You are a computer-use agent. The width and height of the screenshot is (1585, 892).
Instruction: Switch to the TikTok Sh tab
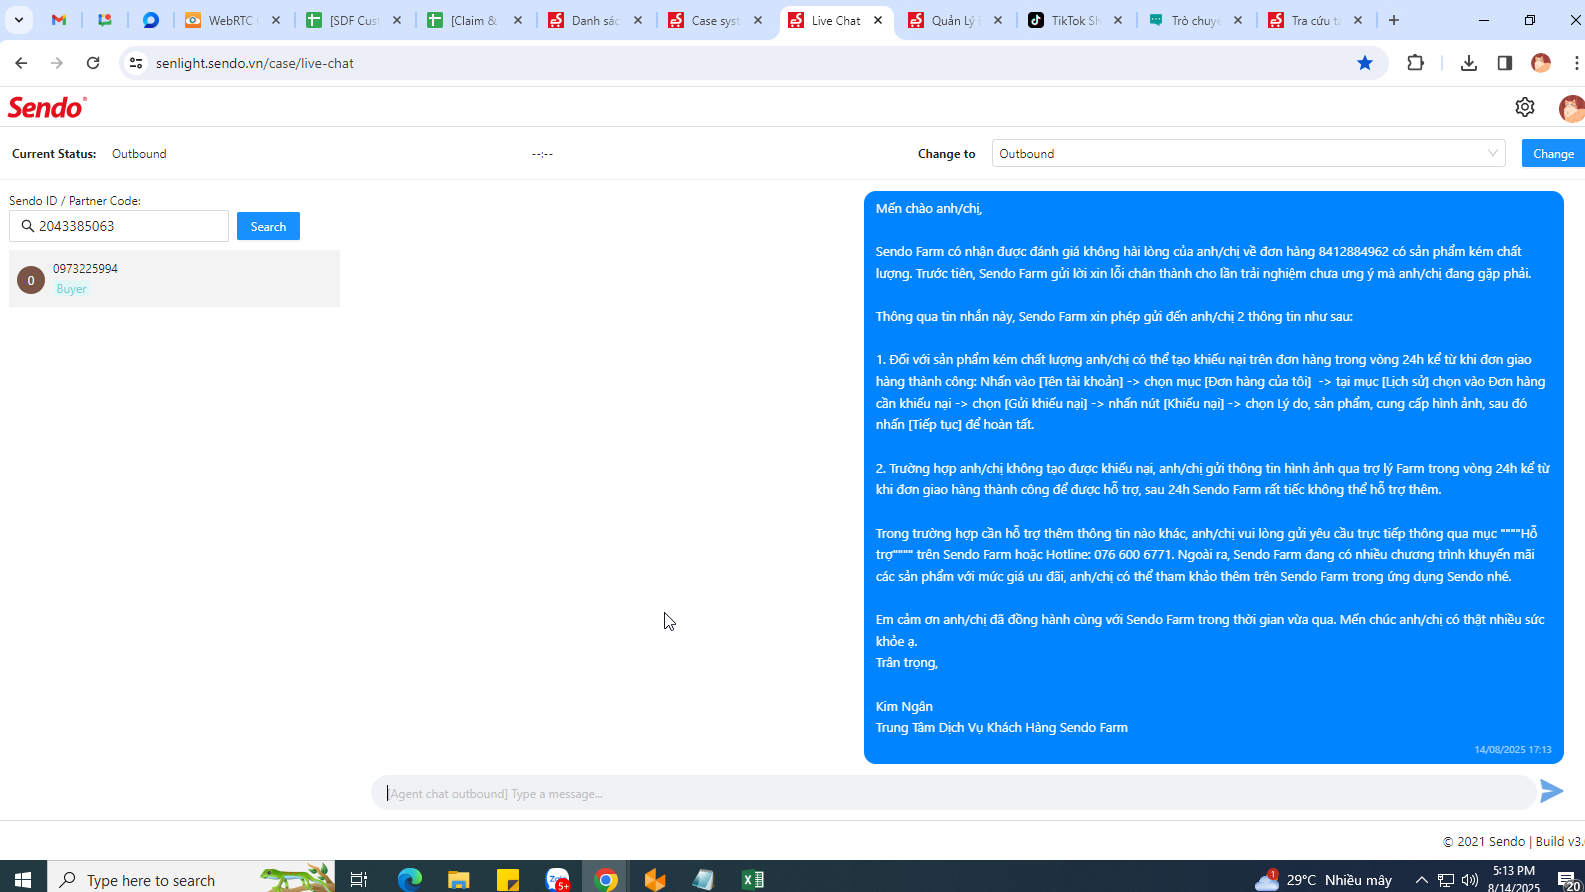(x=1075, y=20)
